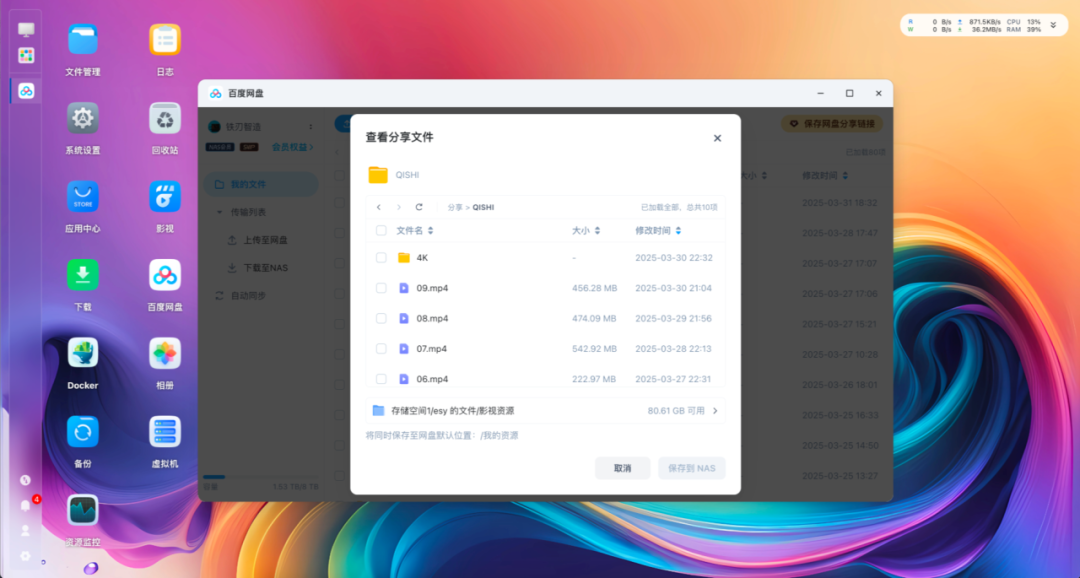1080x578 pixels.
Task: Check the 08.mp4 checkbox
Action: [x=381, y=318]
